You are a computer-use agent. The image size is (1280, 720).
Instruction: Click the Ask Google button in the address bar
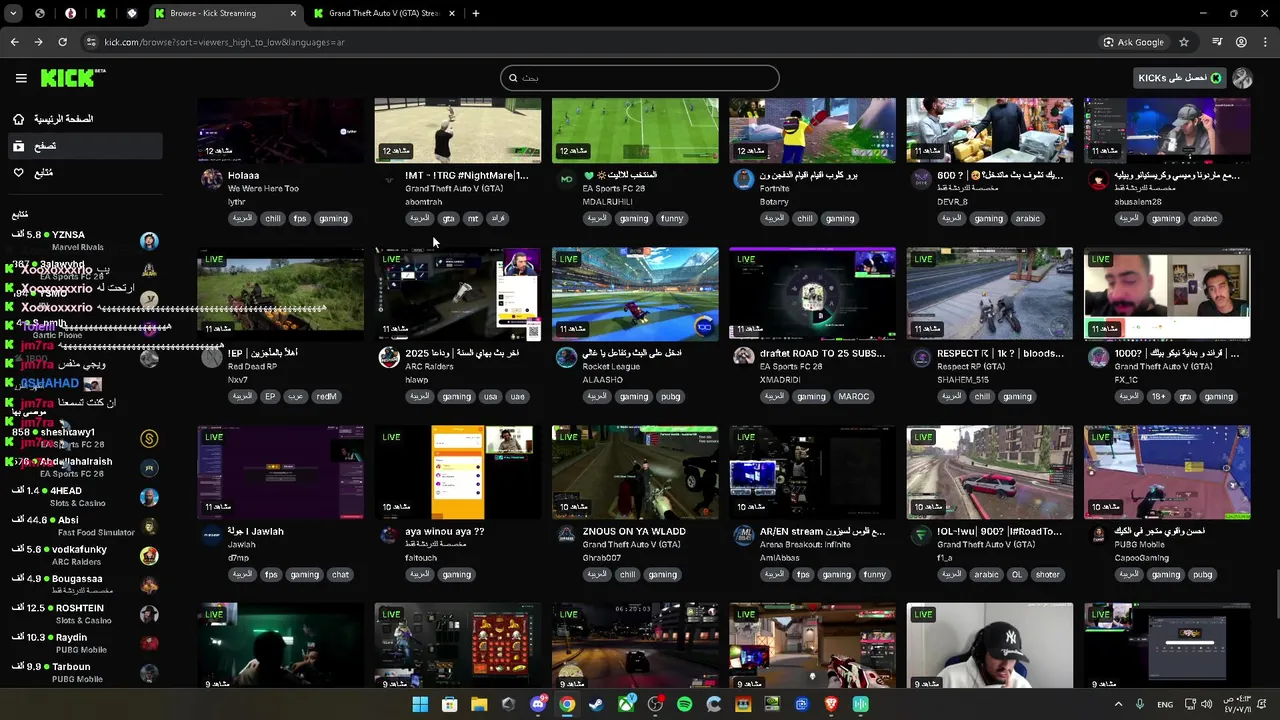[1134, 42]
